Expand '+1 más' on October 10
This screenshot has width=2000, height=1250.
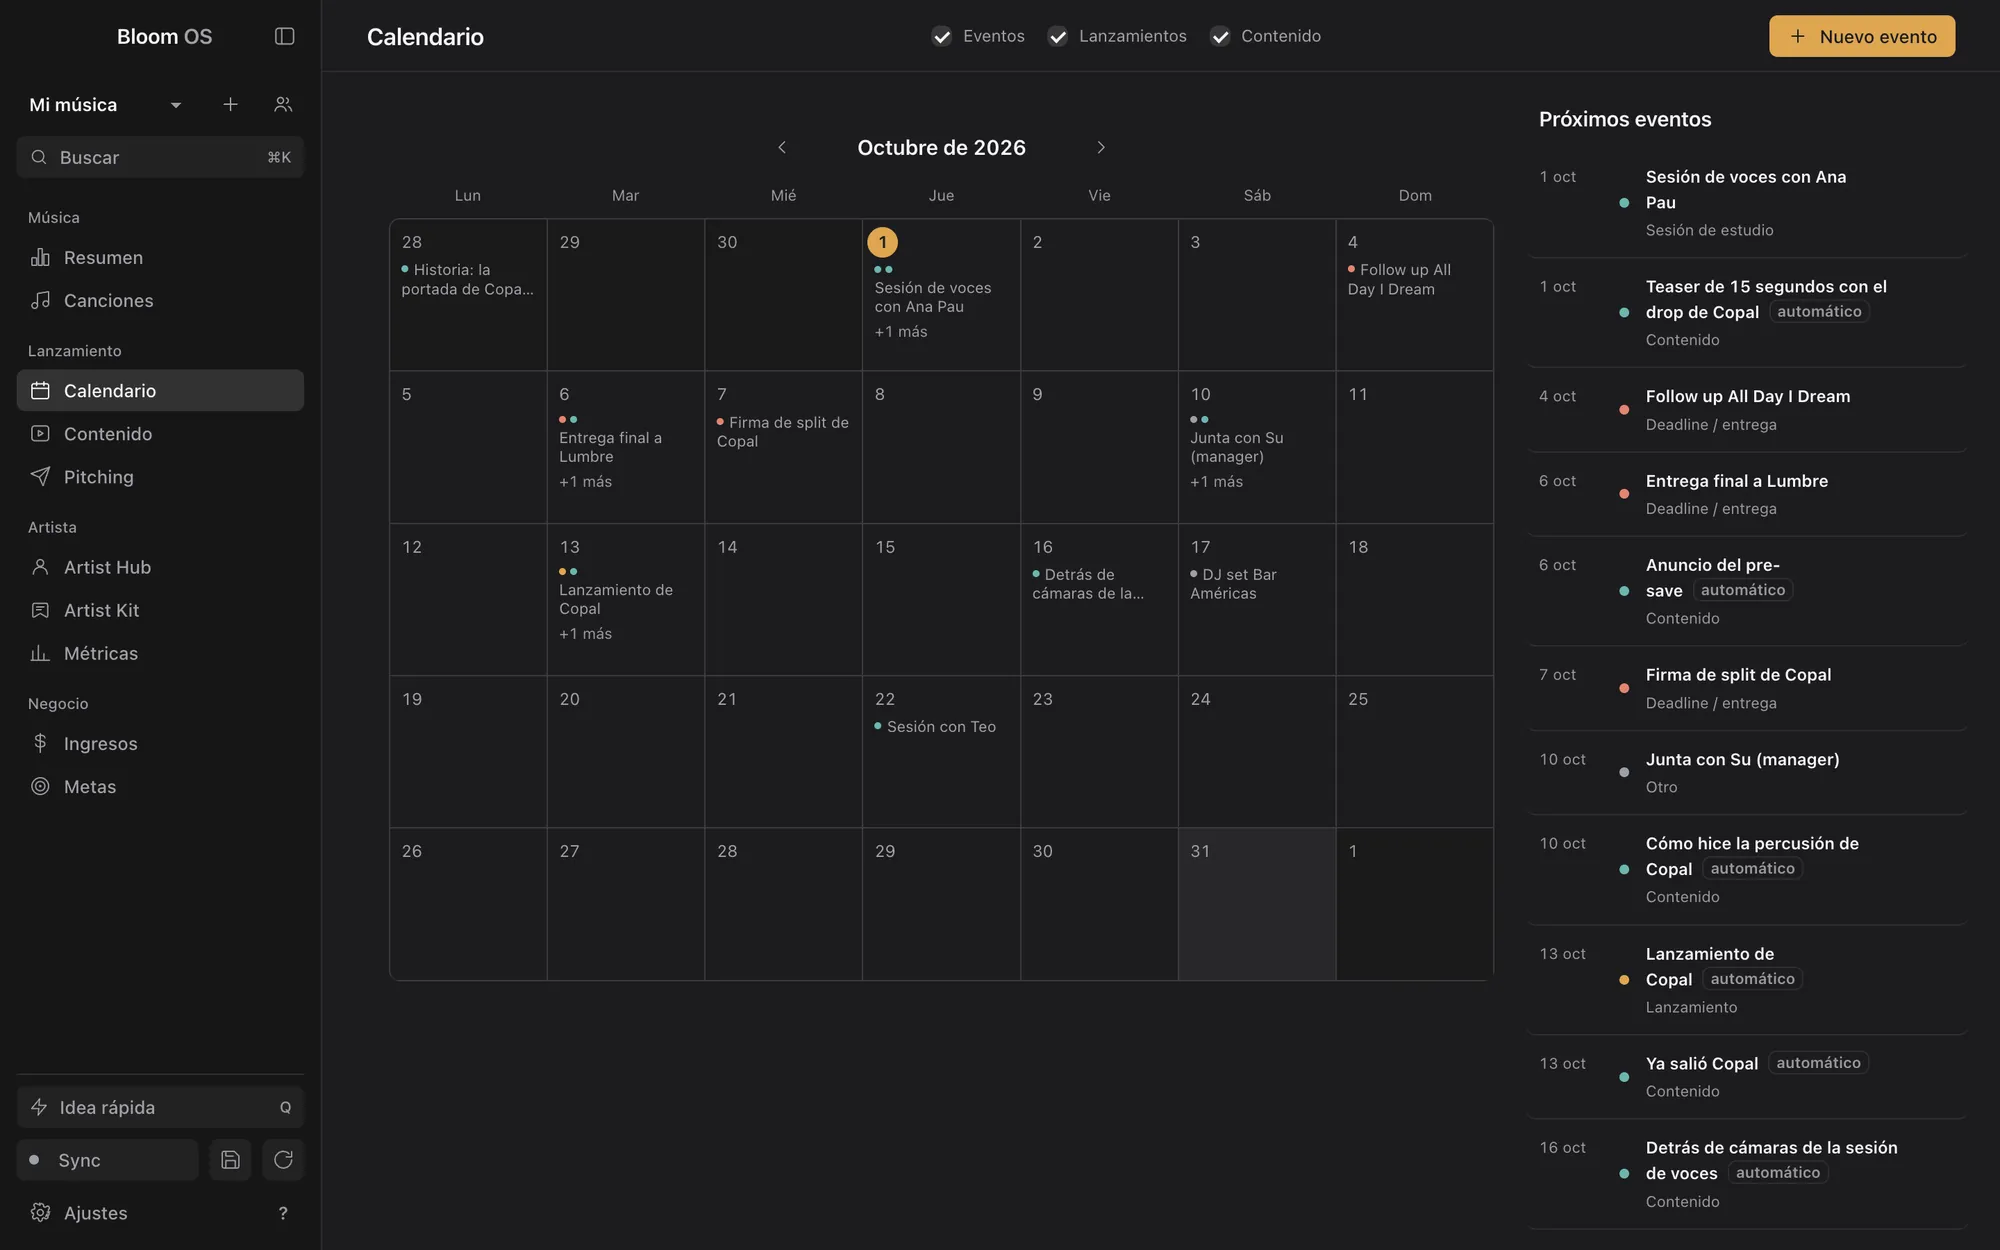[x=1216, y=482]
